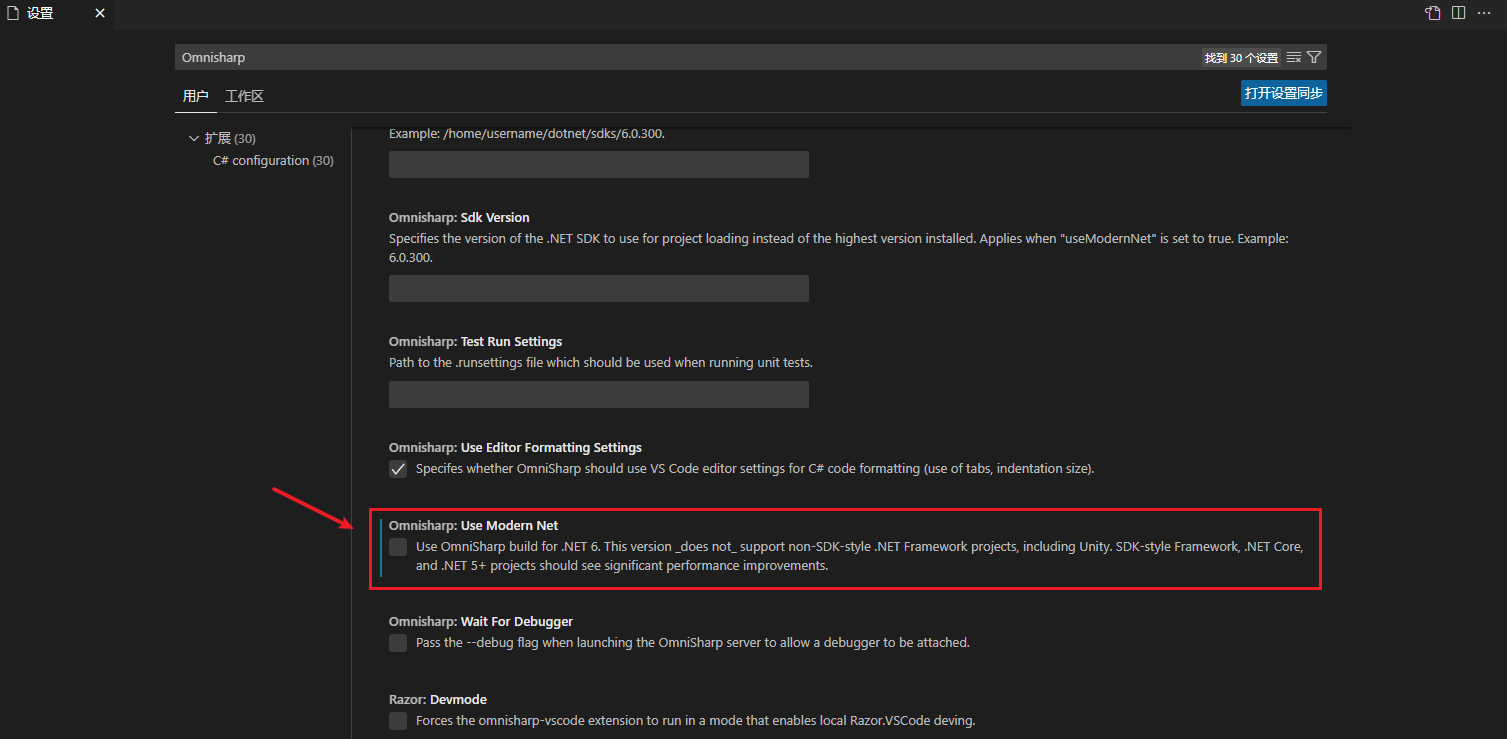
Task: Click 打开设置同步 button
Action: click(1284, 93)
